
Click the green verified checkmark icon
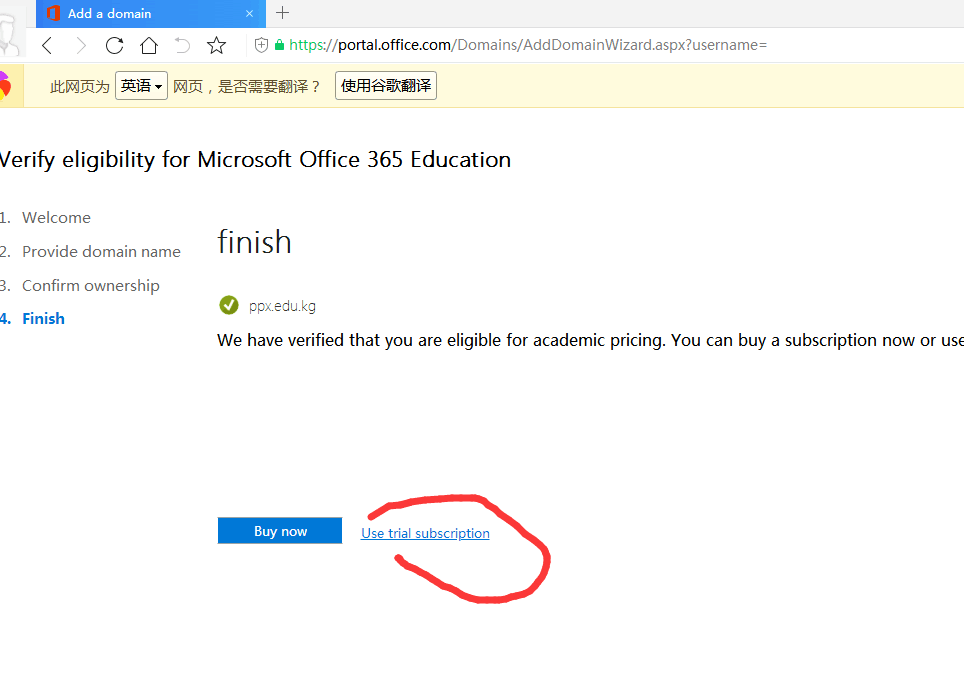pyautogui.click(x=229, y=305)
